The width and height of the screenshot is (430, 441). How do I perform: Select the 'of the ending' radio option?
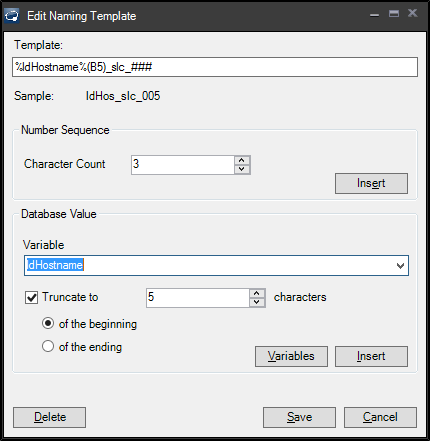[x=48, y=346]
